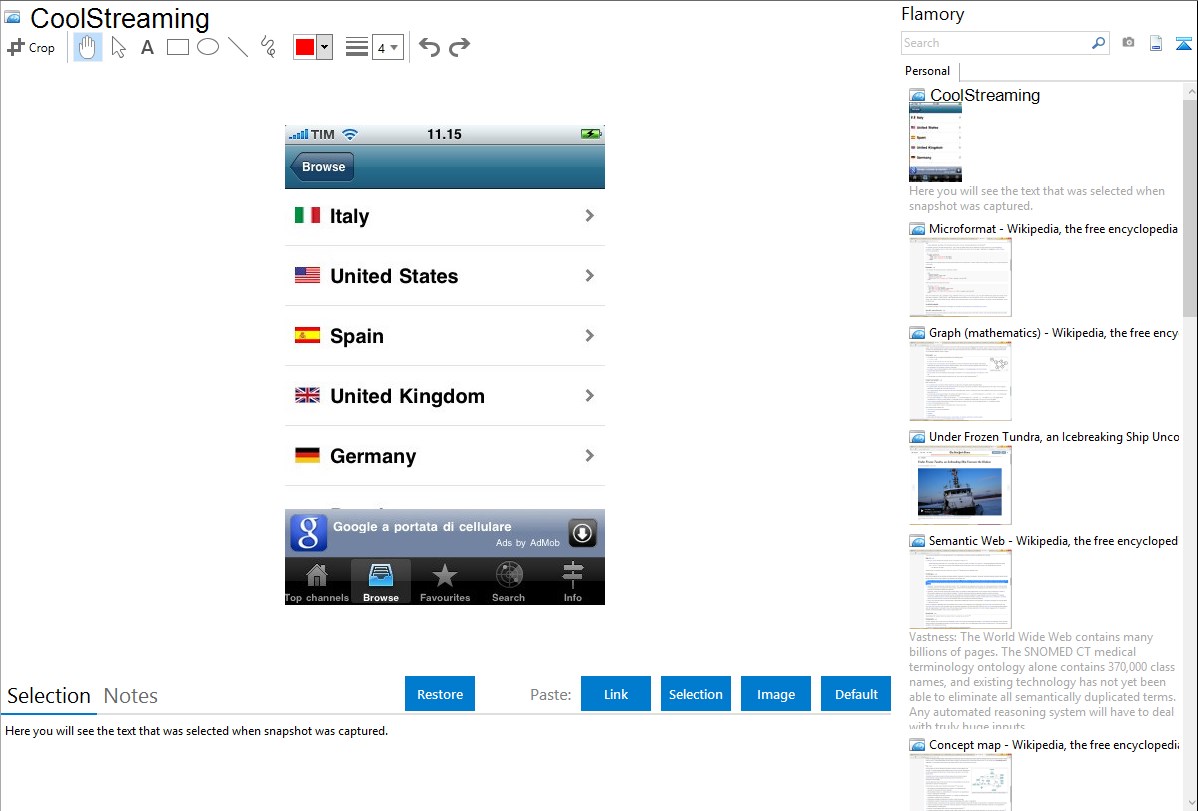The width and height of the screenshot is (1198, 811).
Task: Select the straight line tool
Action: pos(238,47)
